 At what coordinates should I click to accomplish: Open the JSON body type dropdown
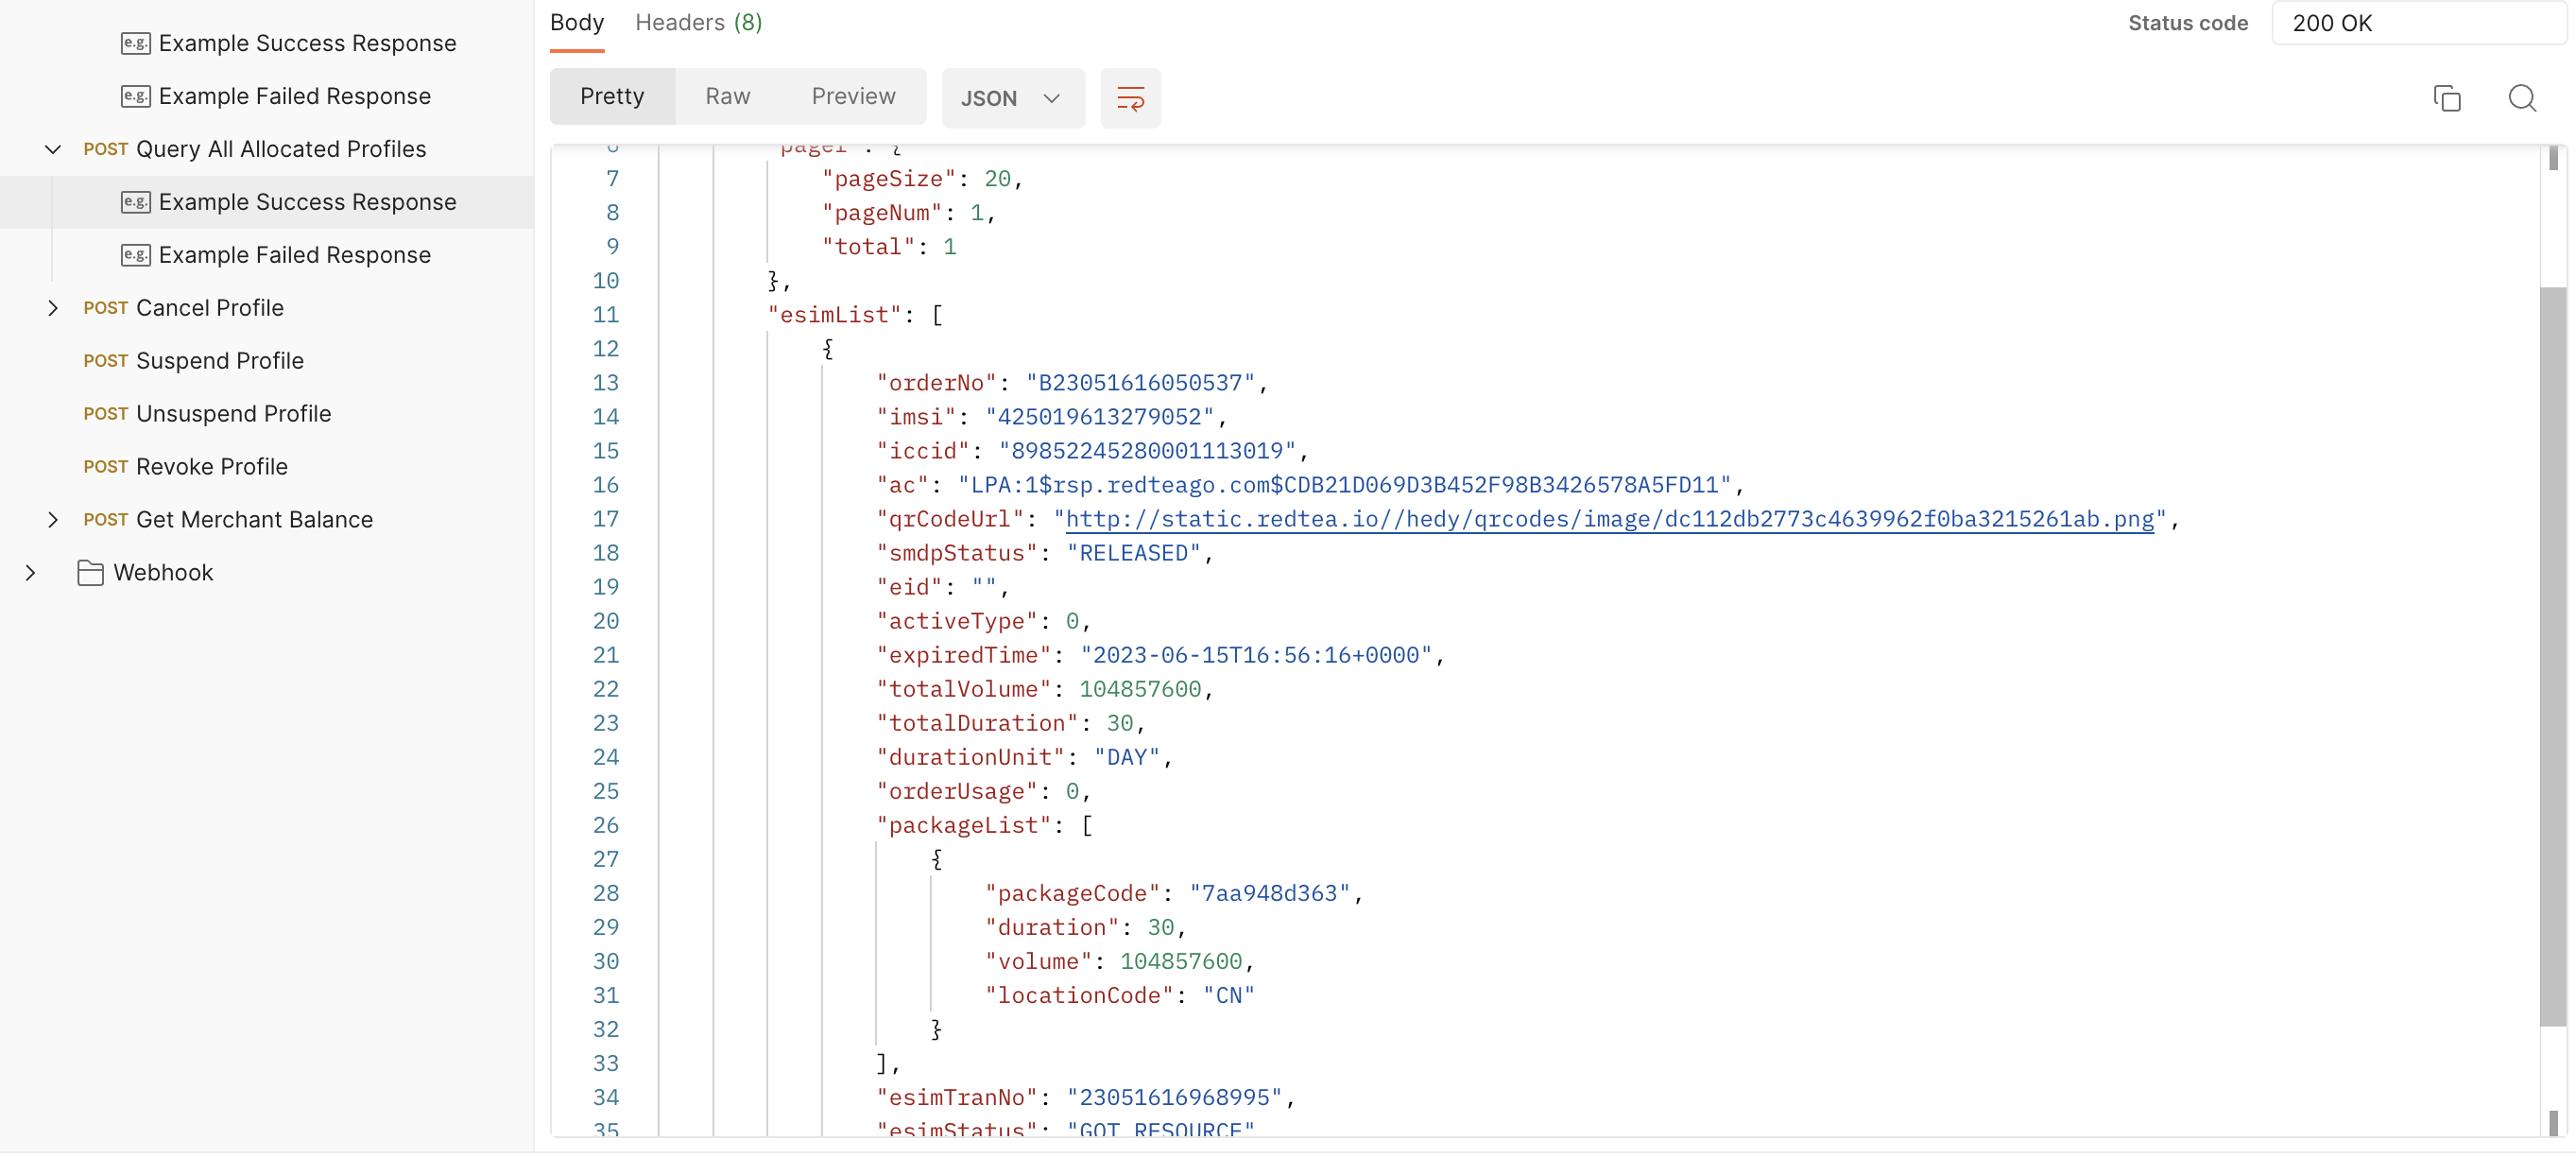point(1013,97)
